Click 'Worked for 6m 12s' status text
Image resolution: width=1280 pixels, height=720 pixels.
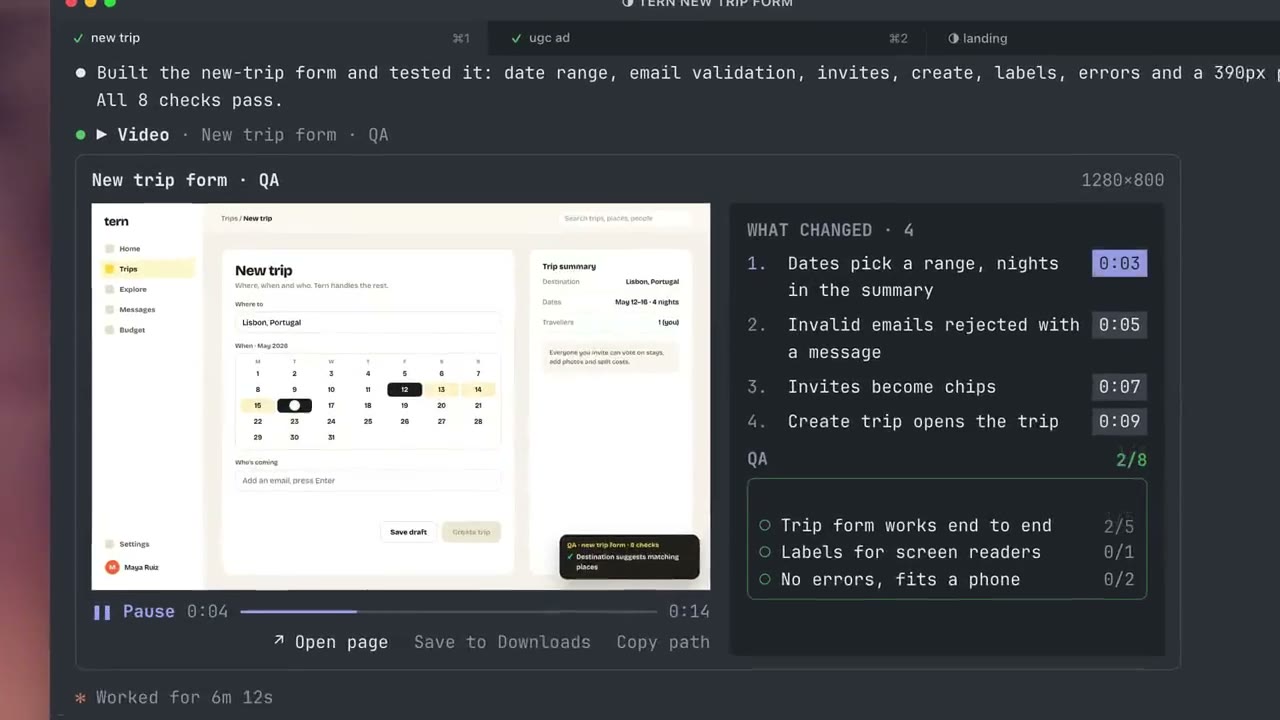184,697
